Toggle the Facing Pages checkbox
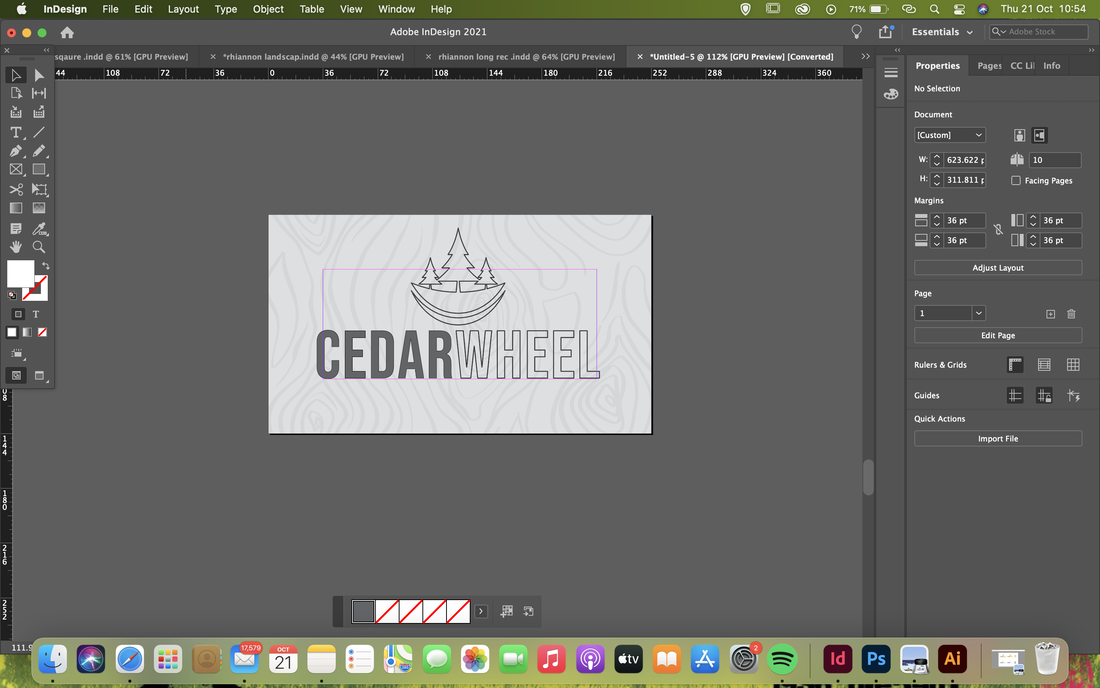This screenshot has height=688, width=1100. coord(1016,180)
